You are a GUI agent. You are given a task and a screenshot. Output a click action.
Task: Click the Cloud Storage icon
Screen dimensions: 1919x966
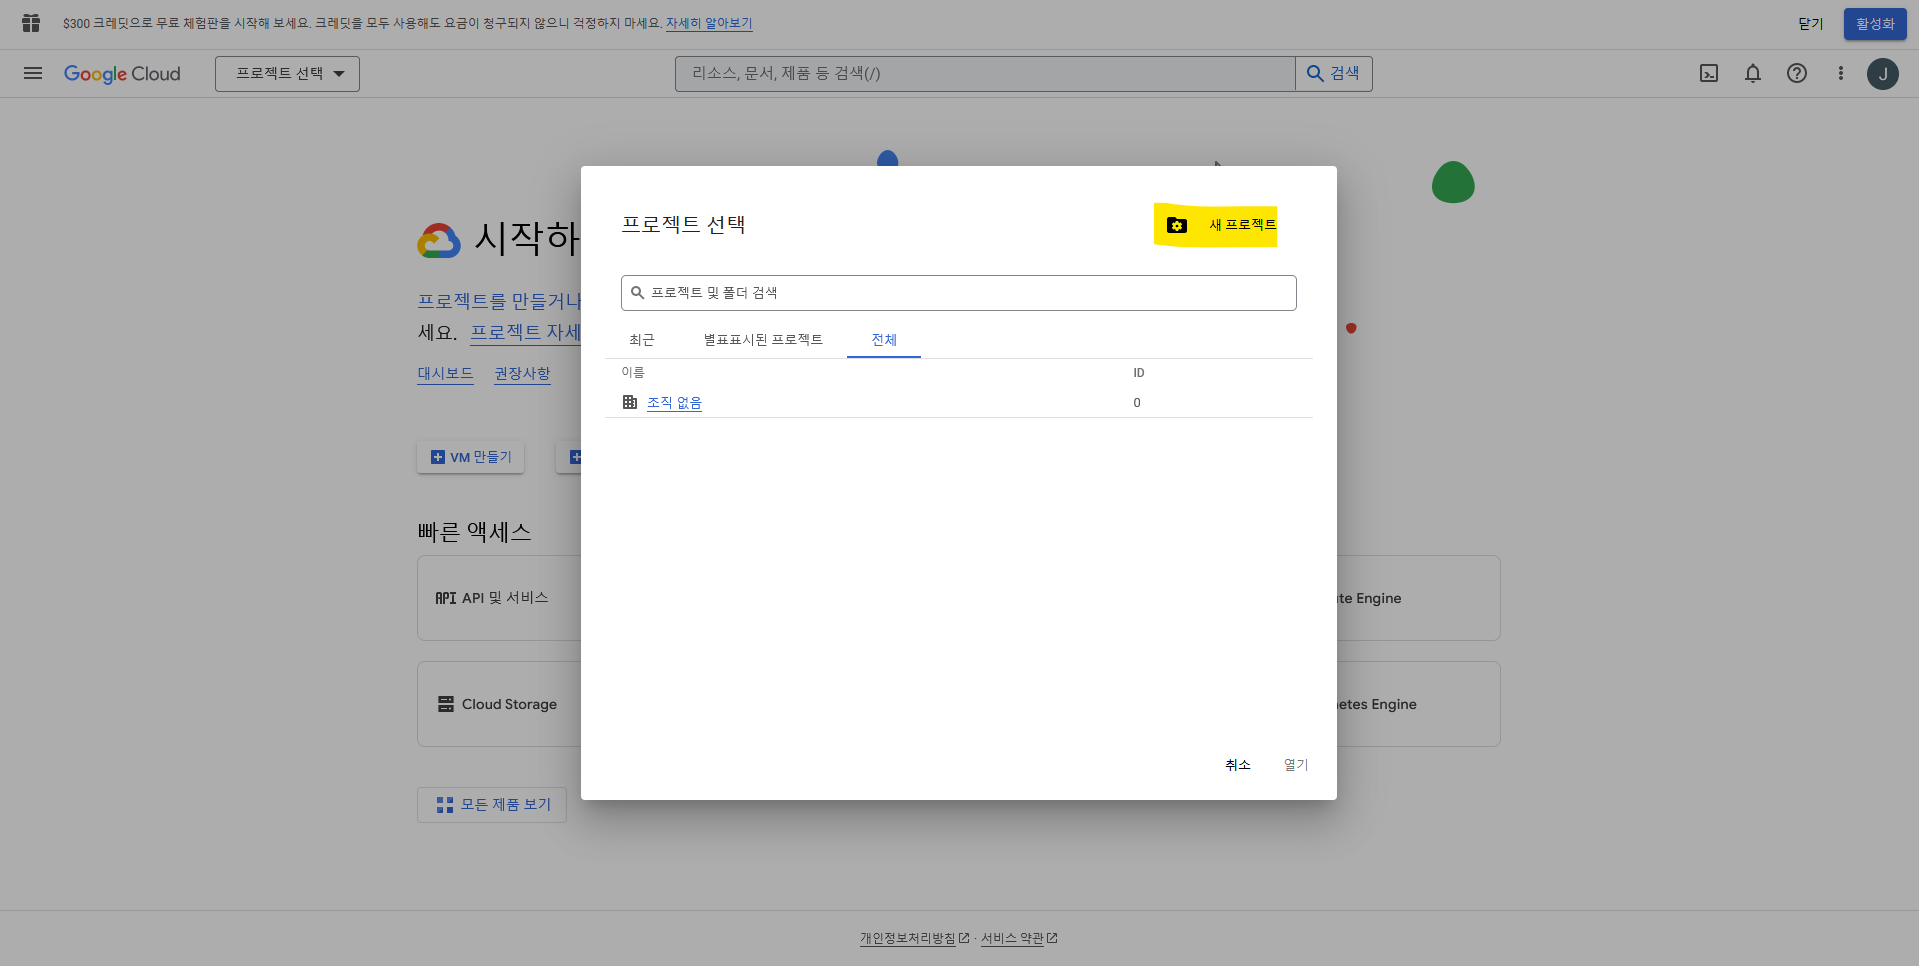pyautogui.click(x=446, y=704)
